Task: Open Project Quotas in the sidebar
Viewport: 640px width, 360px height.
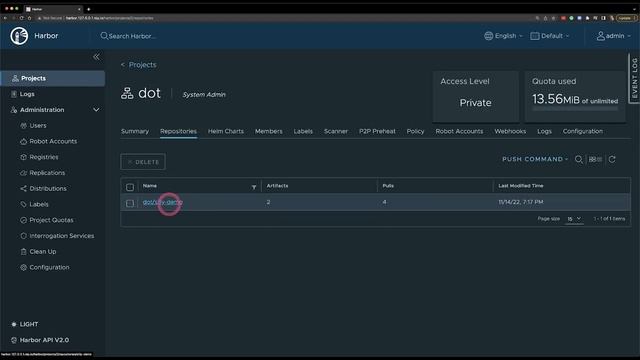Action: pyautogui.click(x=51, y=220)
